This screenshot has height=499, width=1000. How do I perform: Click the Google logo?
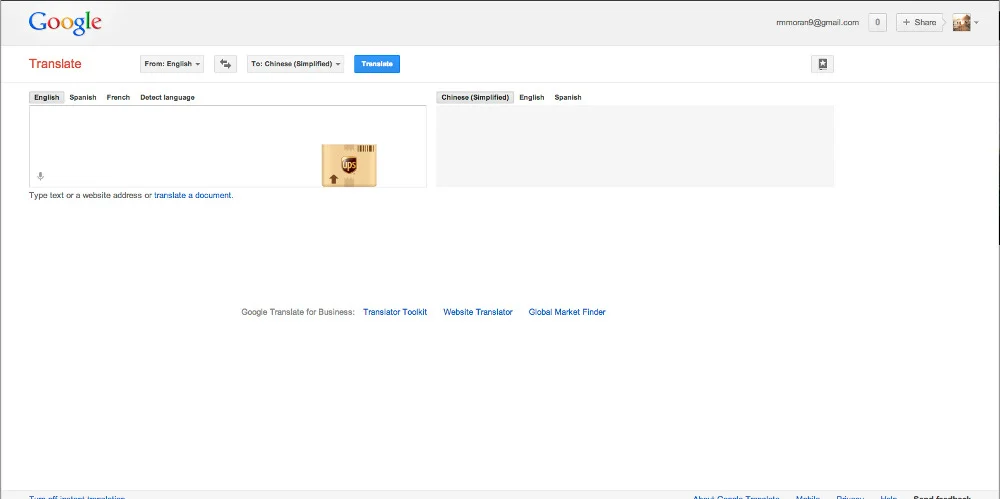click(65, 22)
